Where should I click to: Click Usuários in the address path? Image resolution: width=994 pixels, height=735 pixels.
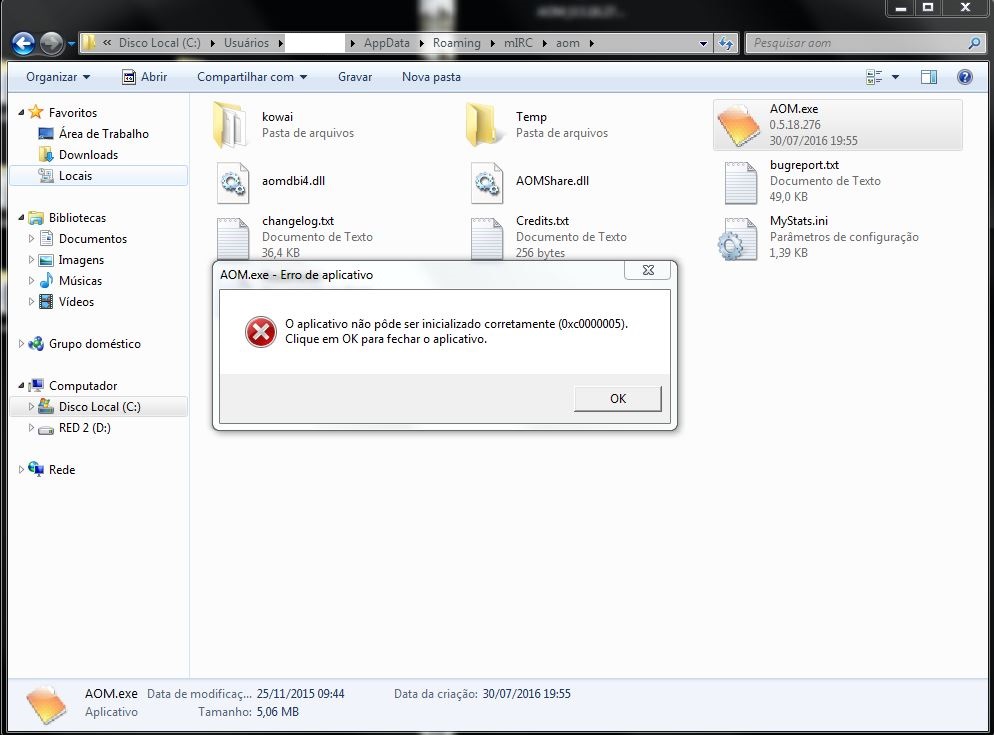(246, 43)
